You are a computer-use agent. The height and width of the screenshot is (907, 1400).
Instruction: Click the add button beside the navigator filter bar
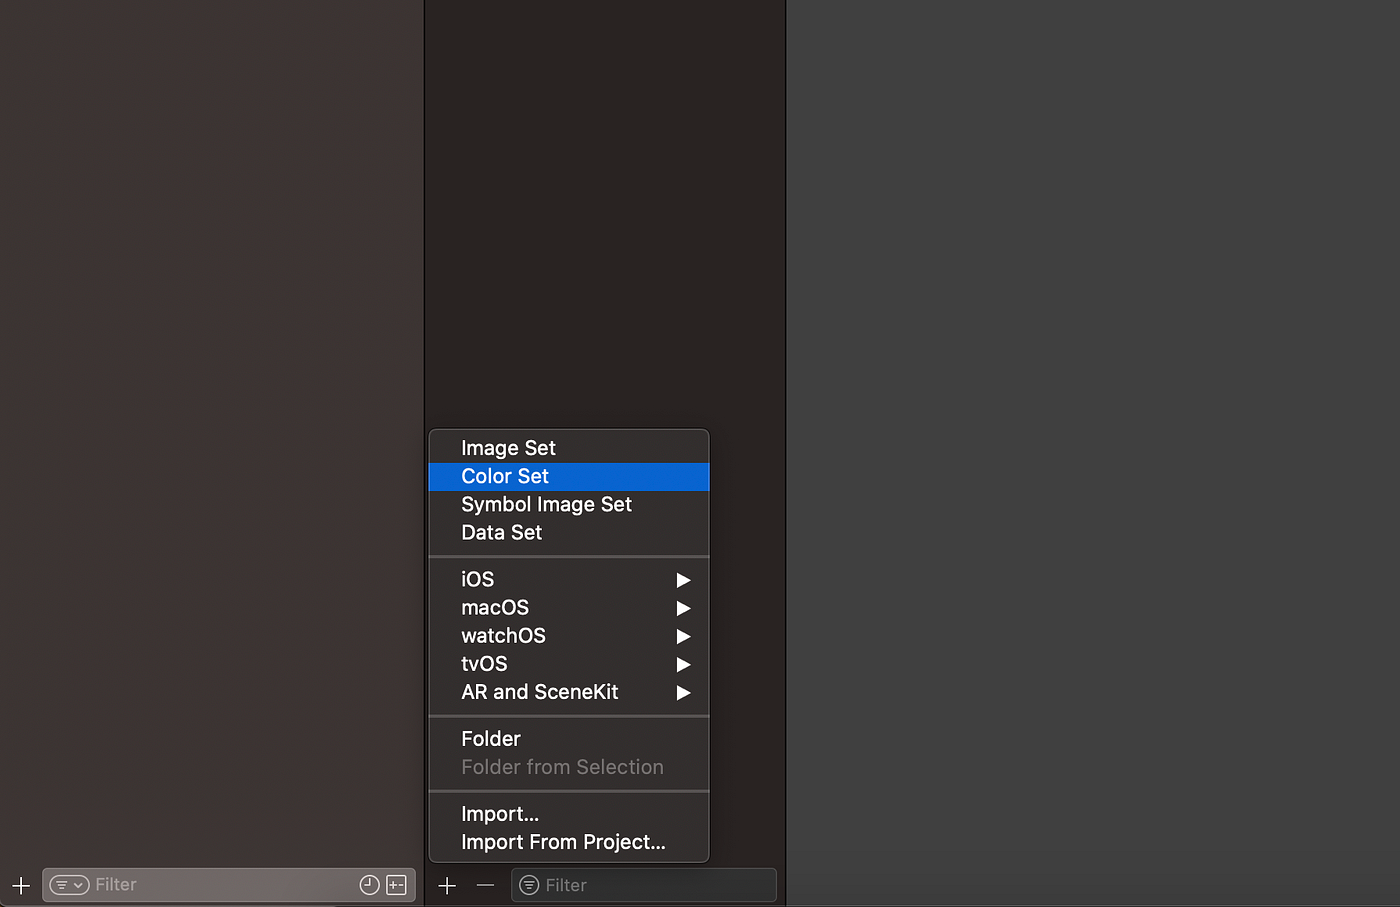pos(20,885)
